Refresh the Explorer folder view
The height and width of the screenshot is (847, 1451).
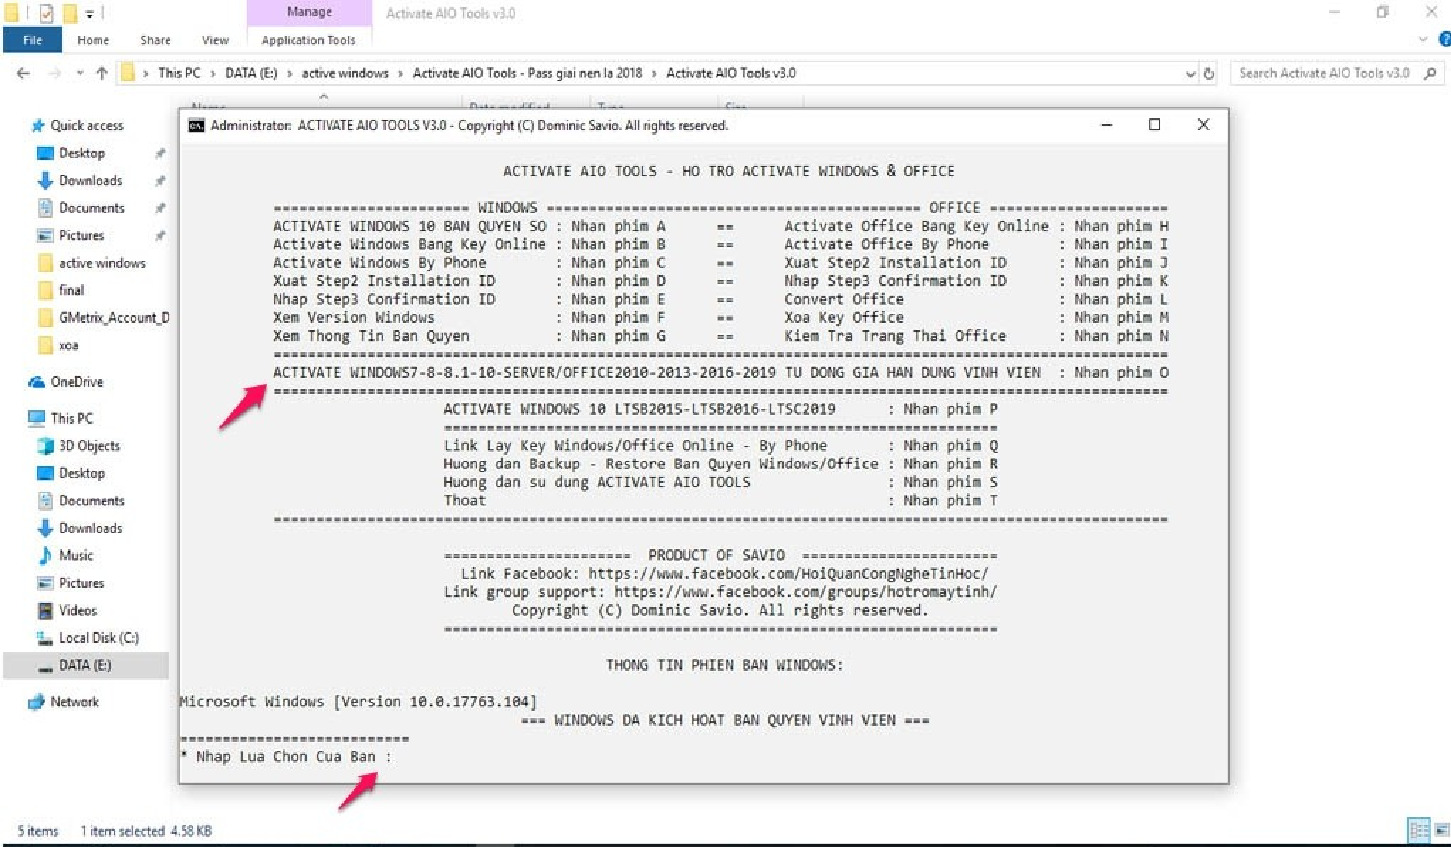pyautogui.click(x=1209, y=73)
